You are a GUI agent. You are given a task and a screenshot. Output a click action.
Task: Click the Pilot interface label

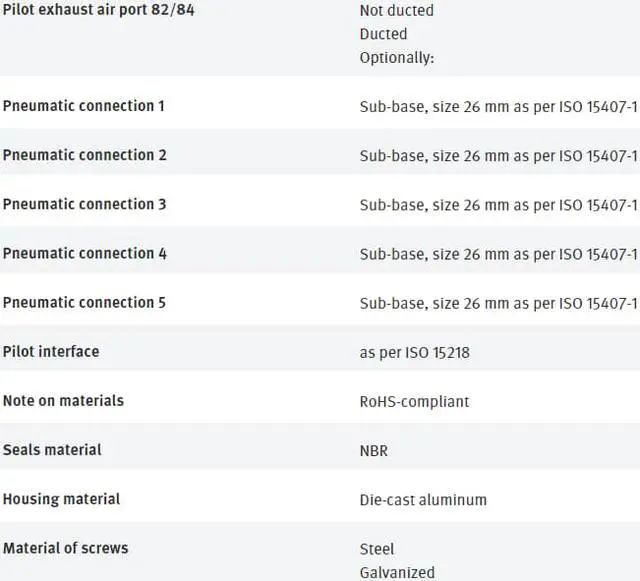click(51, 351)
